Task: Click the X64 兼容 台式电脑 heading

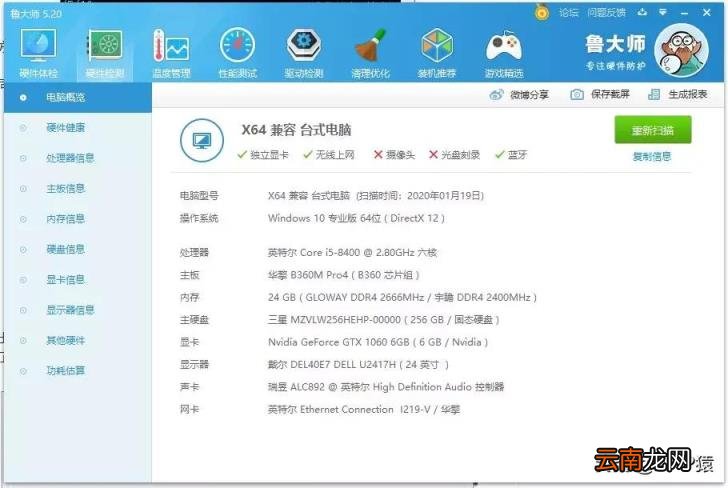Action: [x=296, y=130]
